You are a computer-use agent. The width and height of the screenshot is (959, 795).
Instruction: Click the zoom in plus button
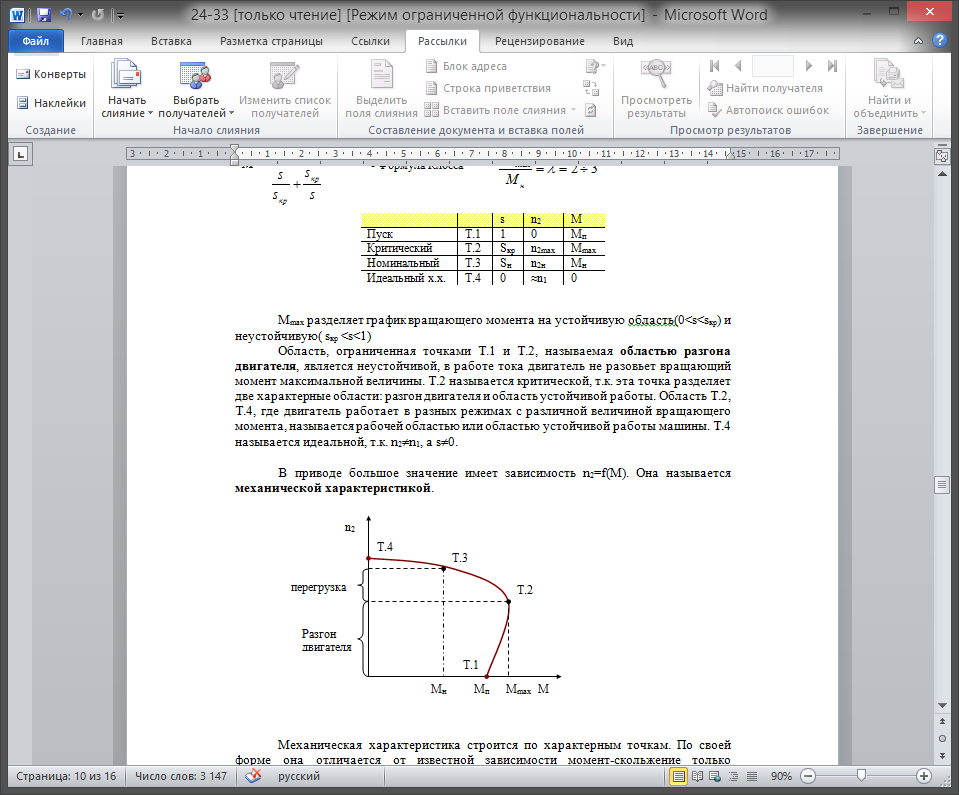click(x=924, y=776)
